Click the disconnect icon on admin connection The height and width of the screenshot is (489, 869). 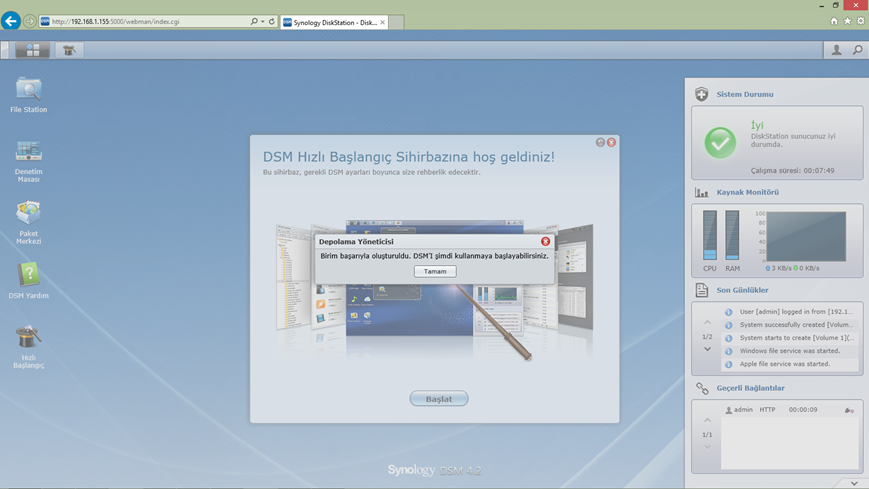[849, 410]
